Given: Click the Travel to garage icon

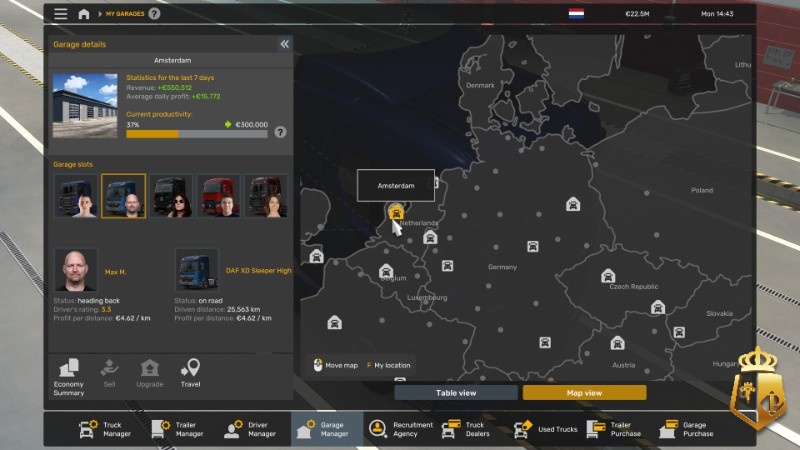Looking at the screenshot, I should (190, 373).
